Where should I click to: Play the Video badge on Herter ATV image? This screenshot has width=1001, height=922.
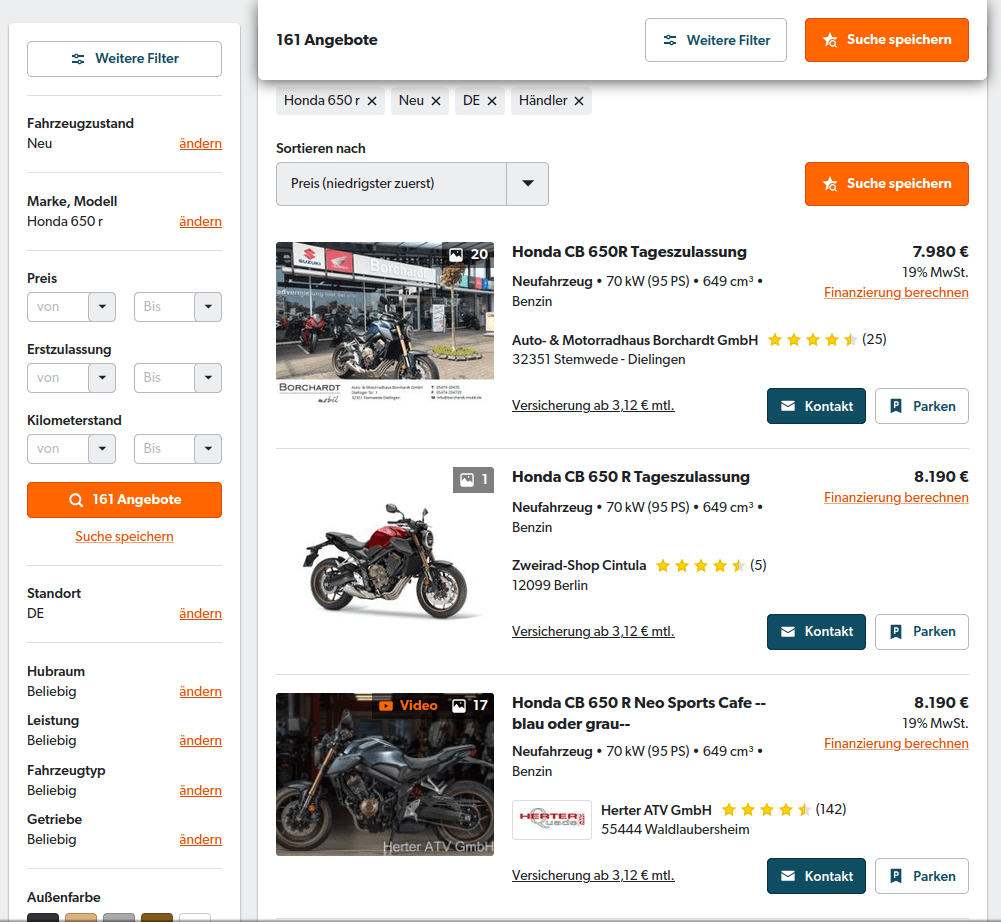coord(408,706)
